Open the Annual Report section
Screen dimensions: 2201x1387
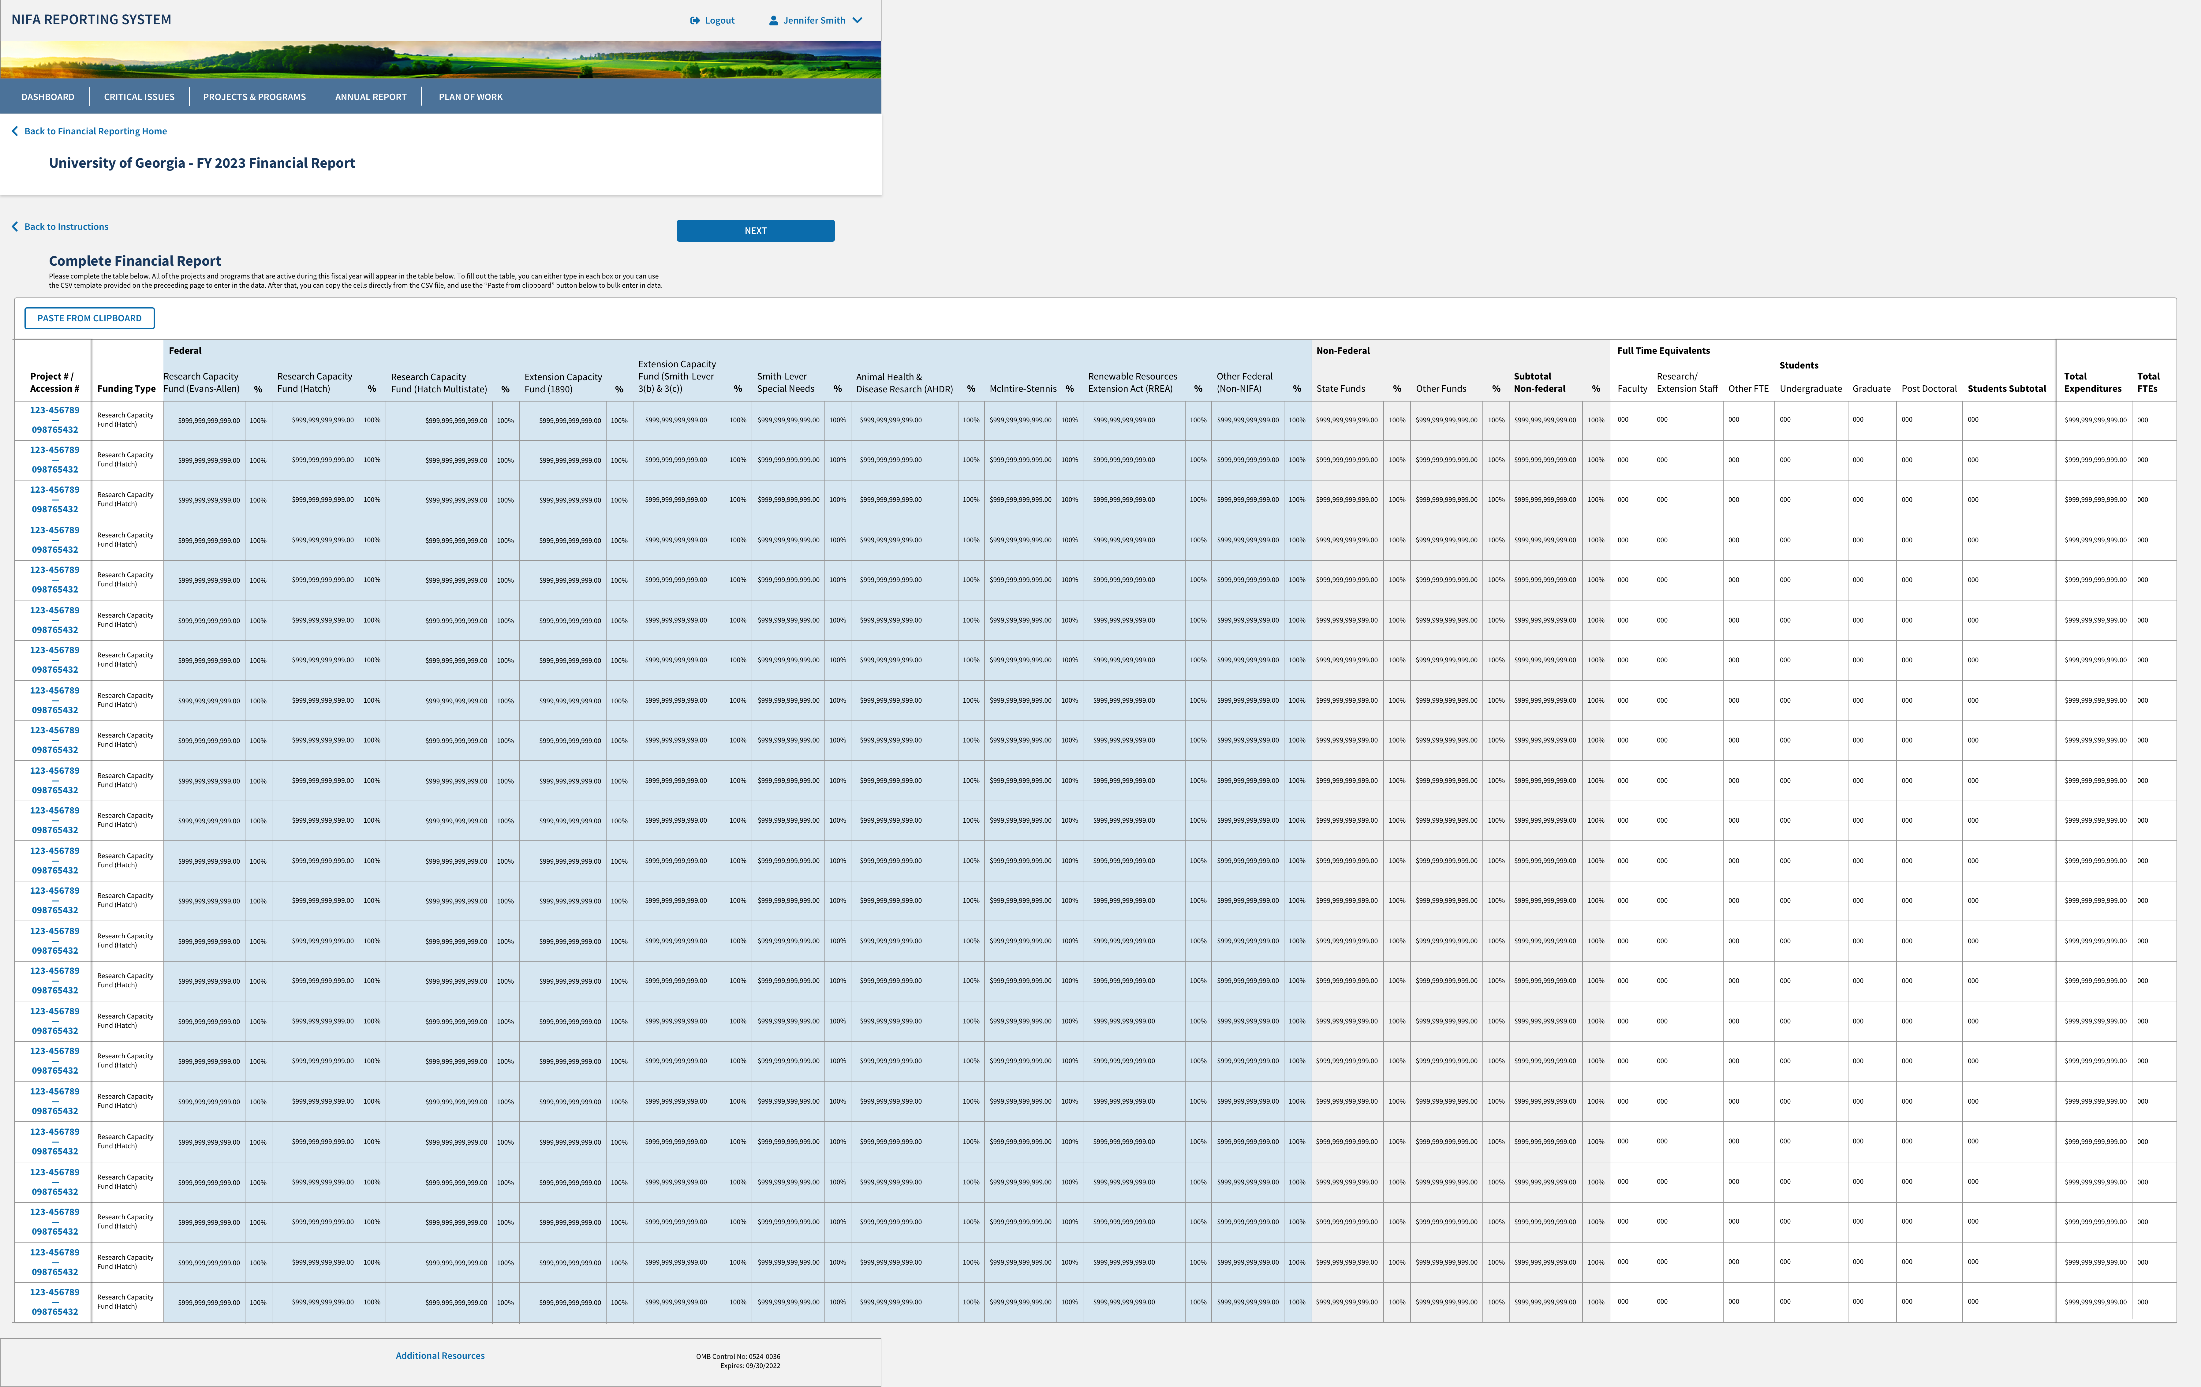(x=370, y=97)
